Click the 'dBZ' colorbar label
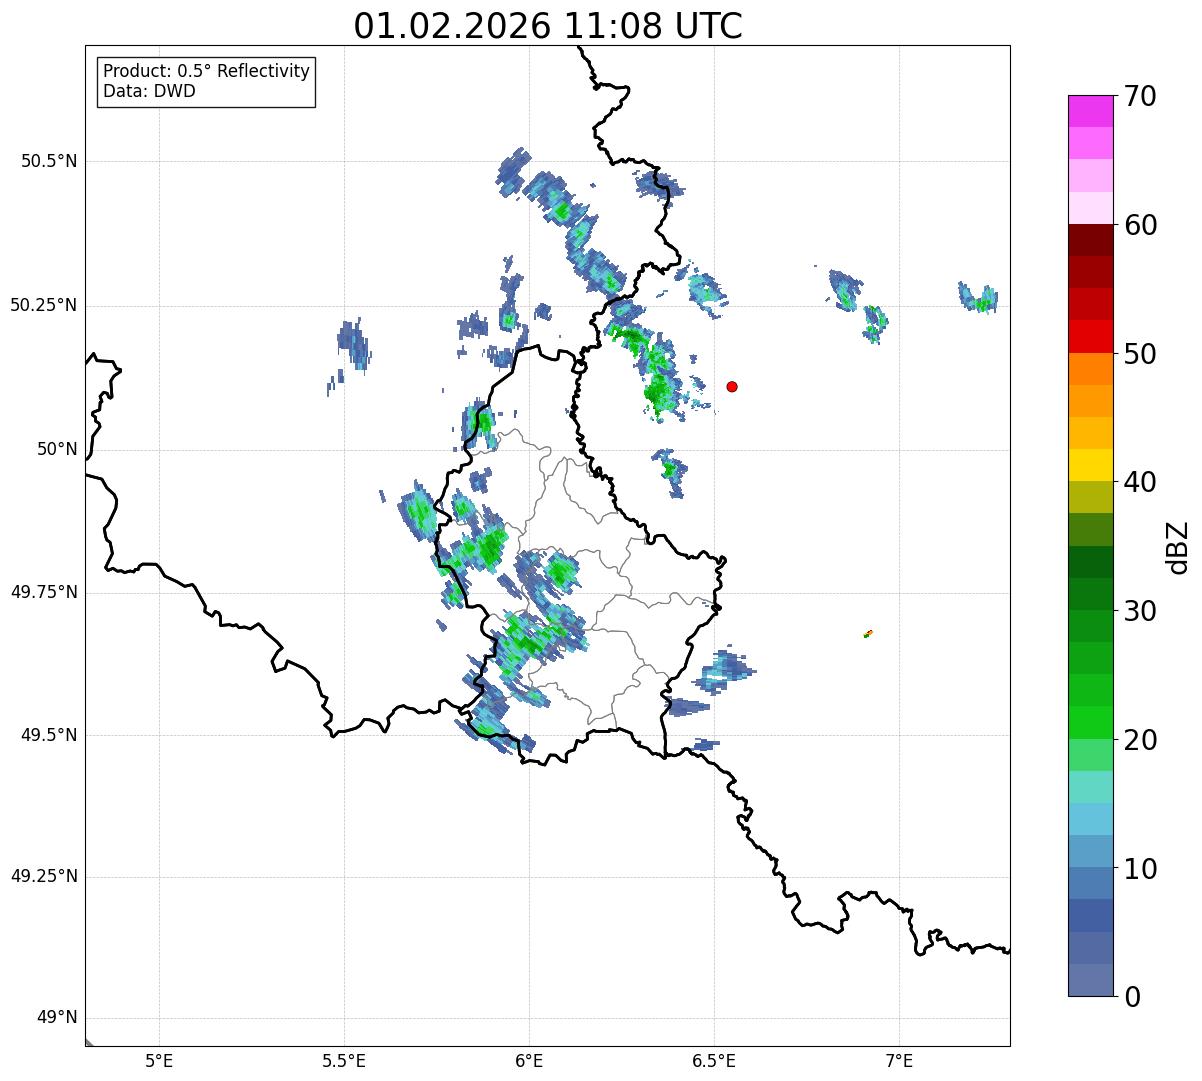The width and height of the screenshot is (1202, 1081). [x=1178, y=547]
